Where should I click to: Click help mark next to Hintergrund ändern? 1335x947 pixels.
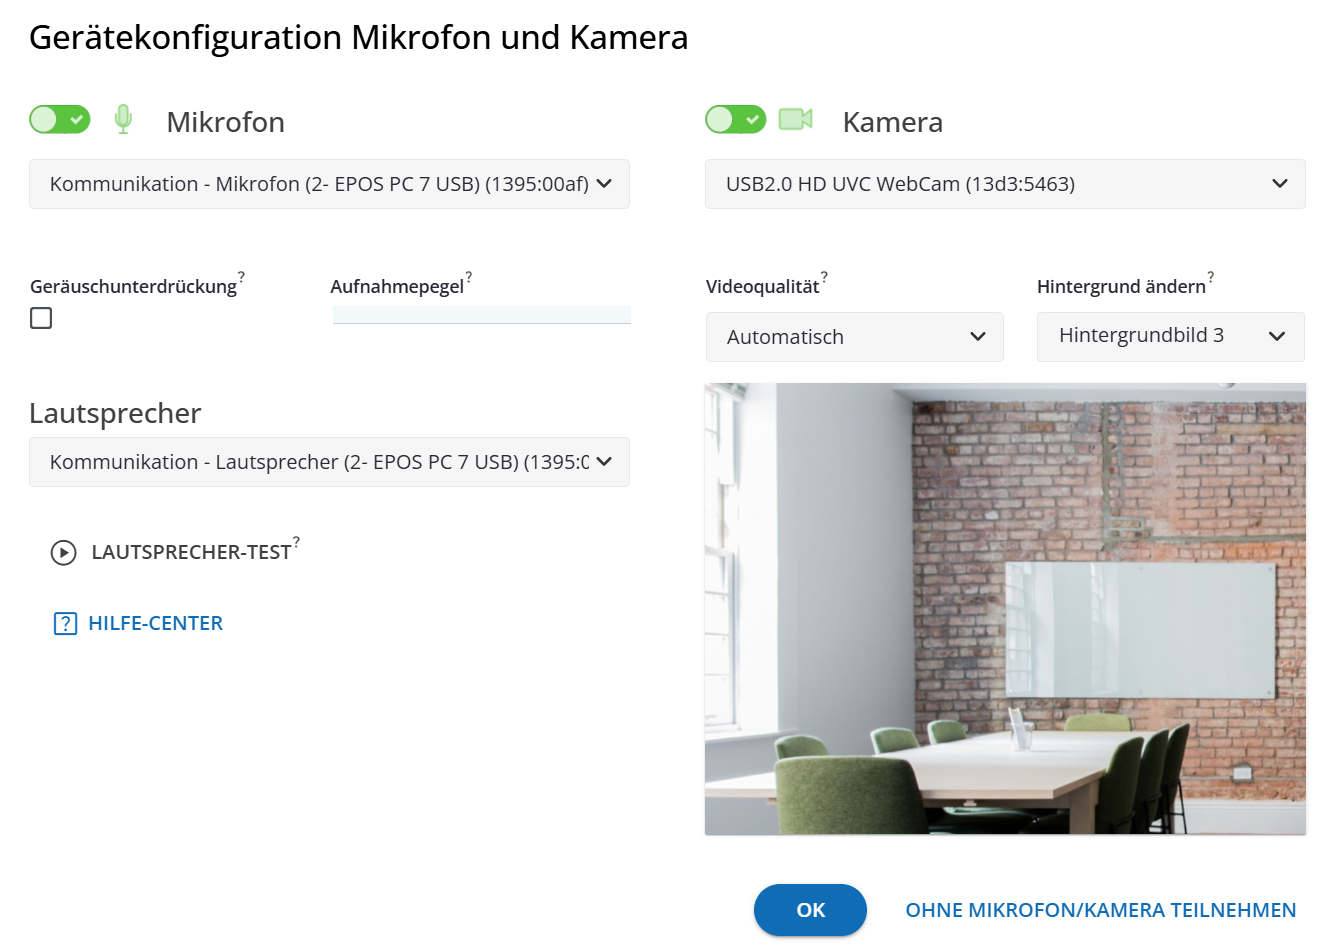point(1210,276)
